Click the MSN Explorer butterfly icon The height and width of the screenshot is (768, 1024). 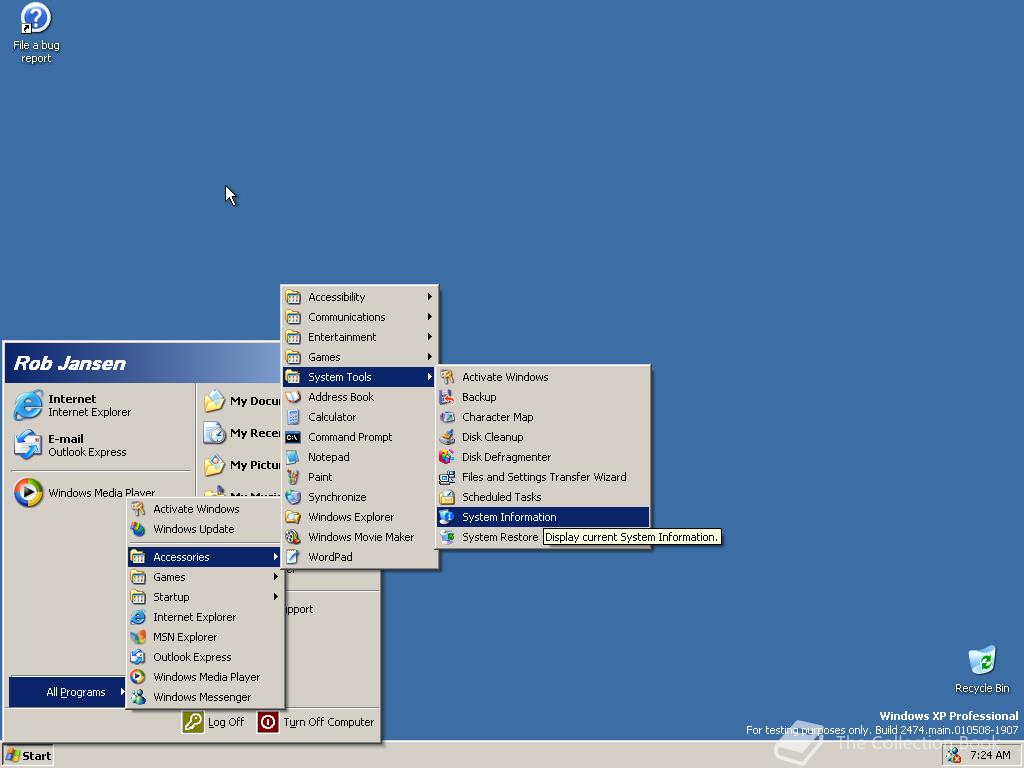(x=138, y=637)
